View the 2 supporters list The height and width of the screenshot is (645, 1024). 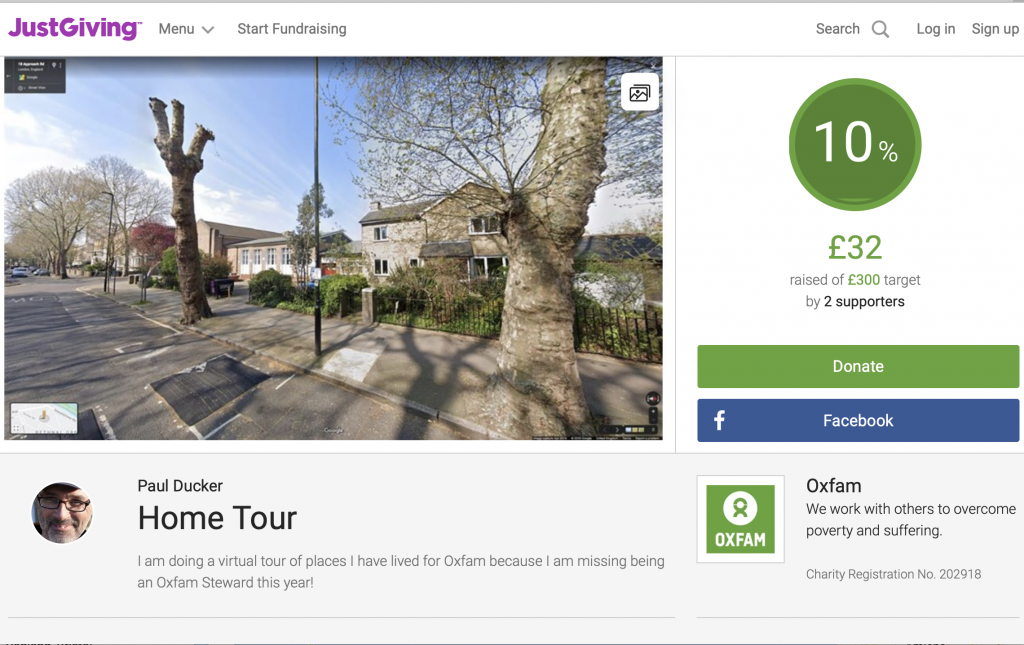click(x=864, y=301)
